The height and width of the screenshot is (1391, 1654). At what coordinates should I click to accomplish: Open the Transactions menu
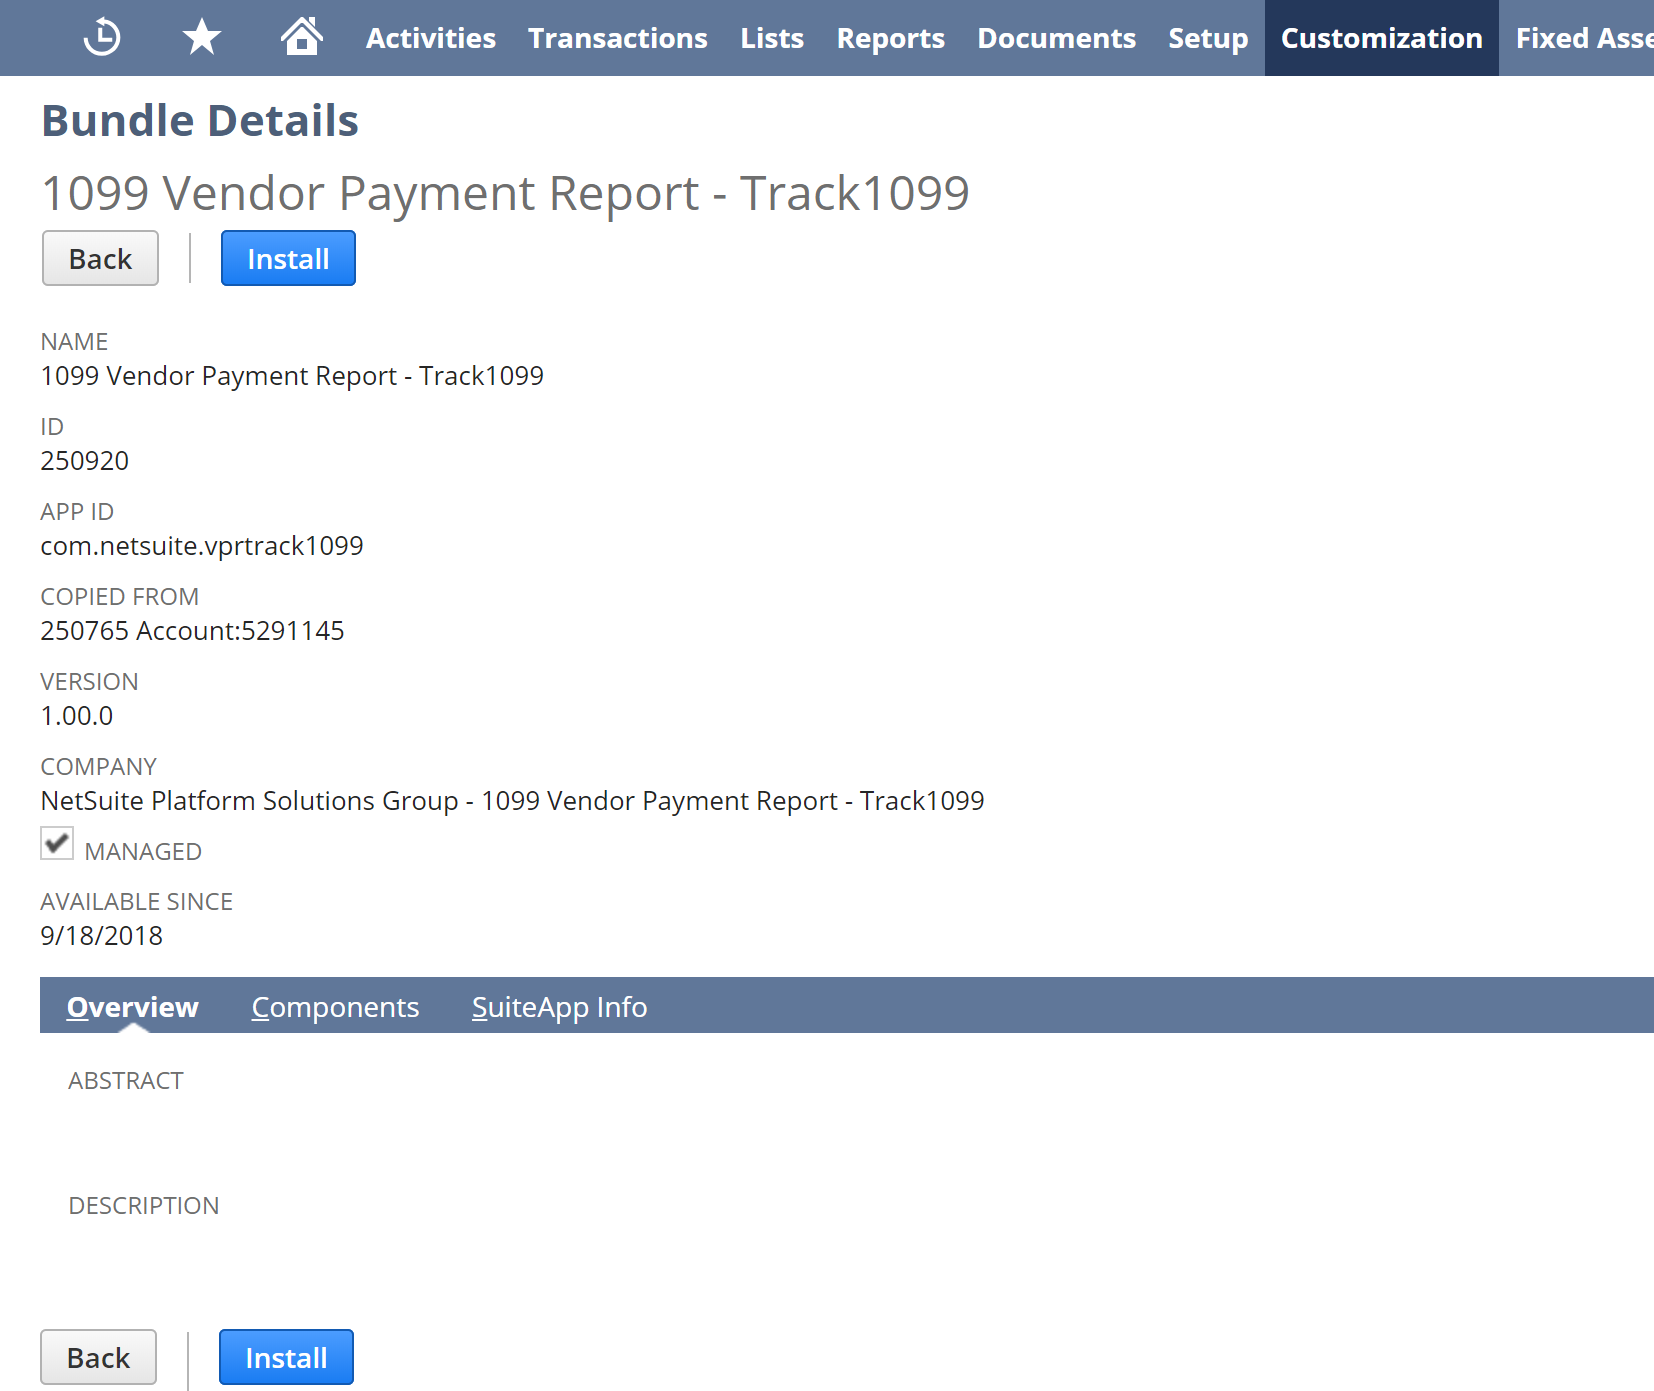(x=618, y=38)
